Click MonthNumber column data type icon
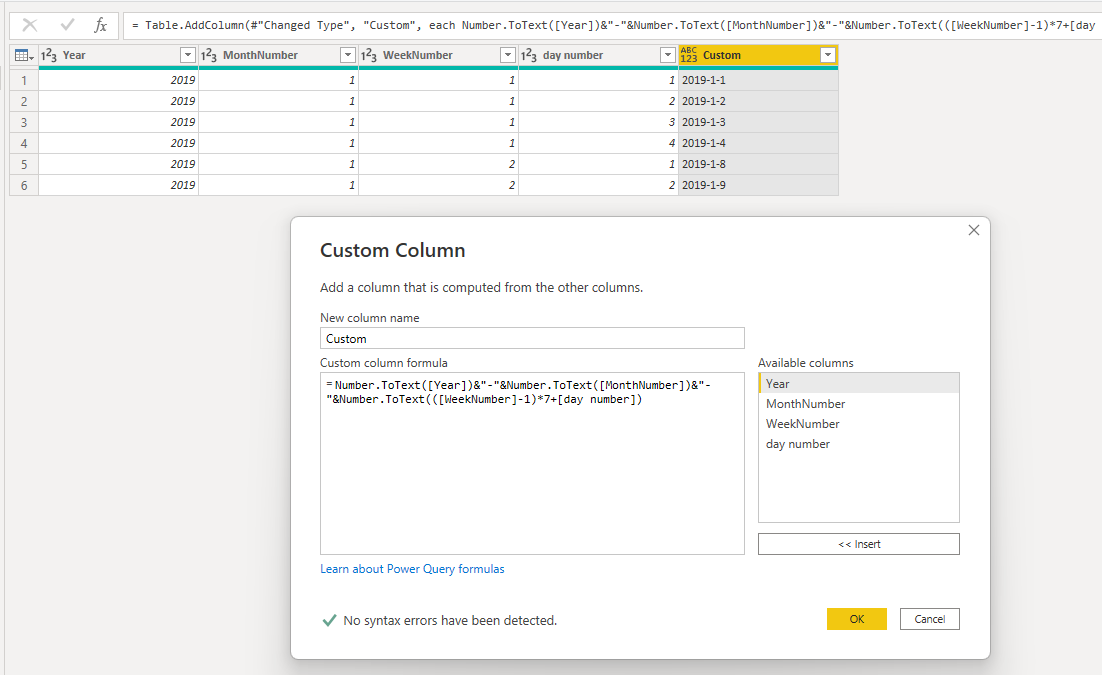1102x675 pixels. 209,55
